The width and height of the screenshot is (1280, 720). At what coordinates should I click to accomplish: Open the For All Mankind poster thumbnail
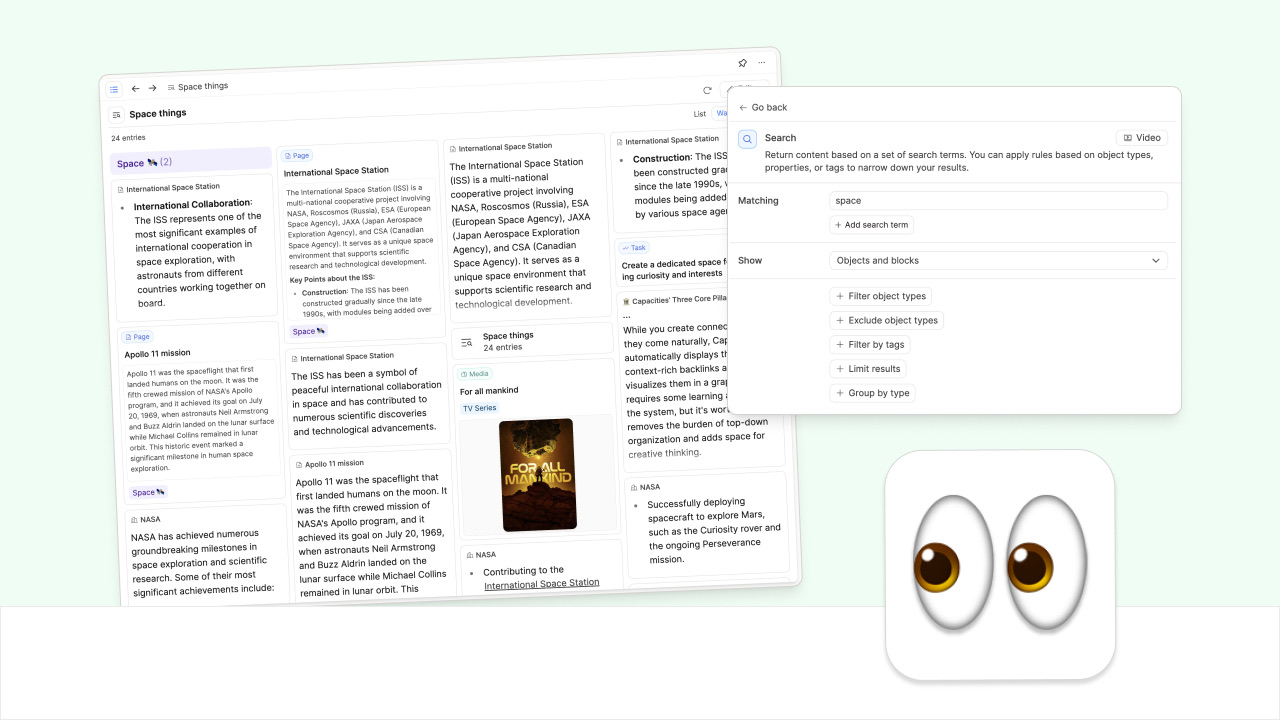click(x=538, y=475)
